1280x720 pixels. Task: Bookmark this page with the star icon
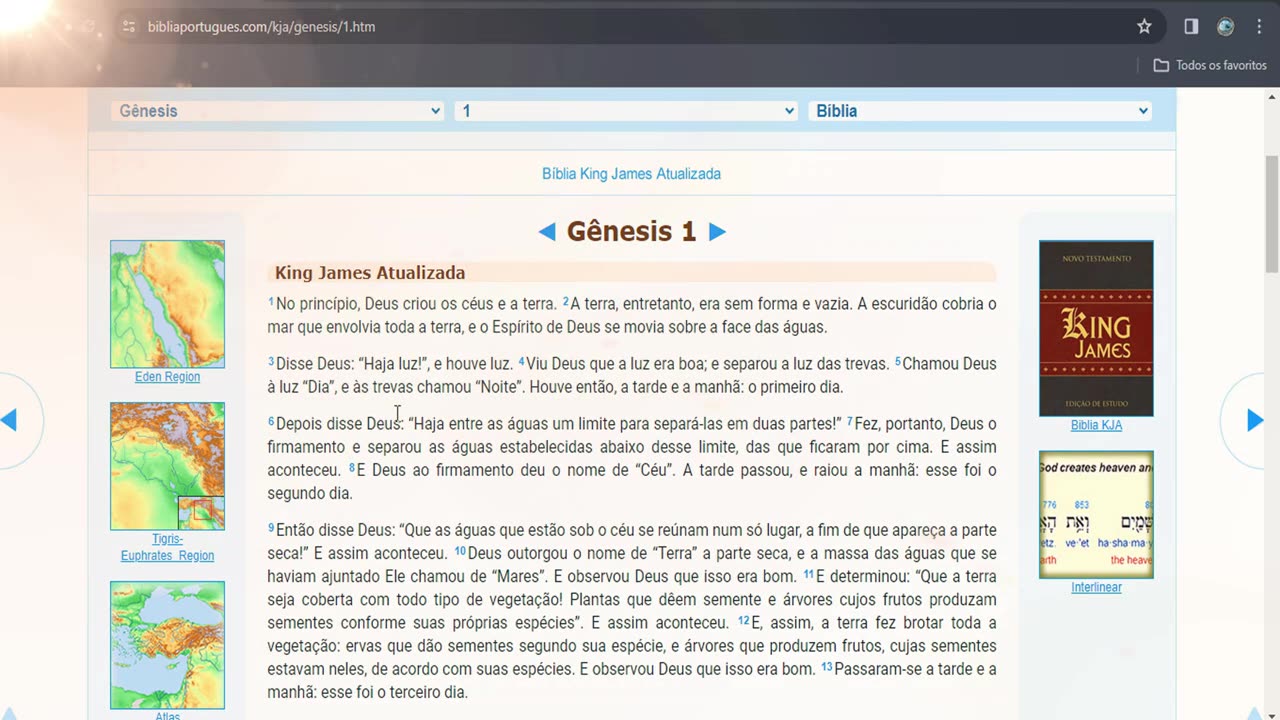(1144, 27)
